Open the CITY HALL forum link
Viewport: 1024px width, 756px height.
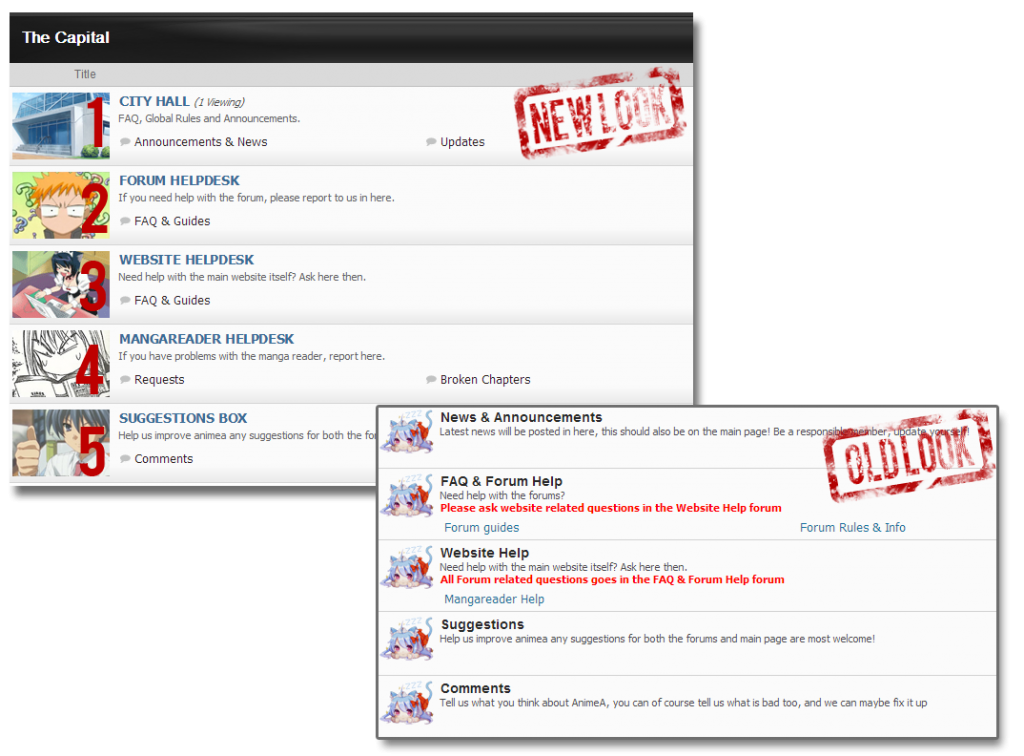(x=154, y=101)
